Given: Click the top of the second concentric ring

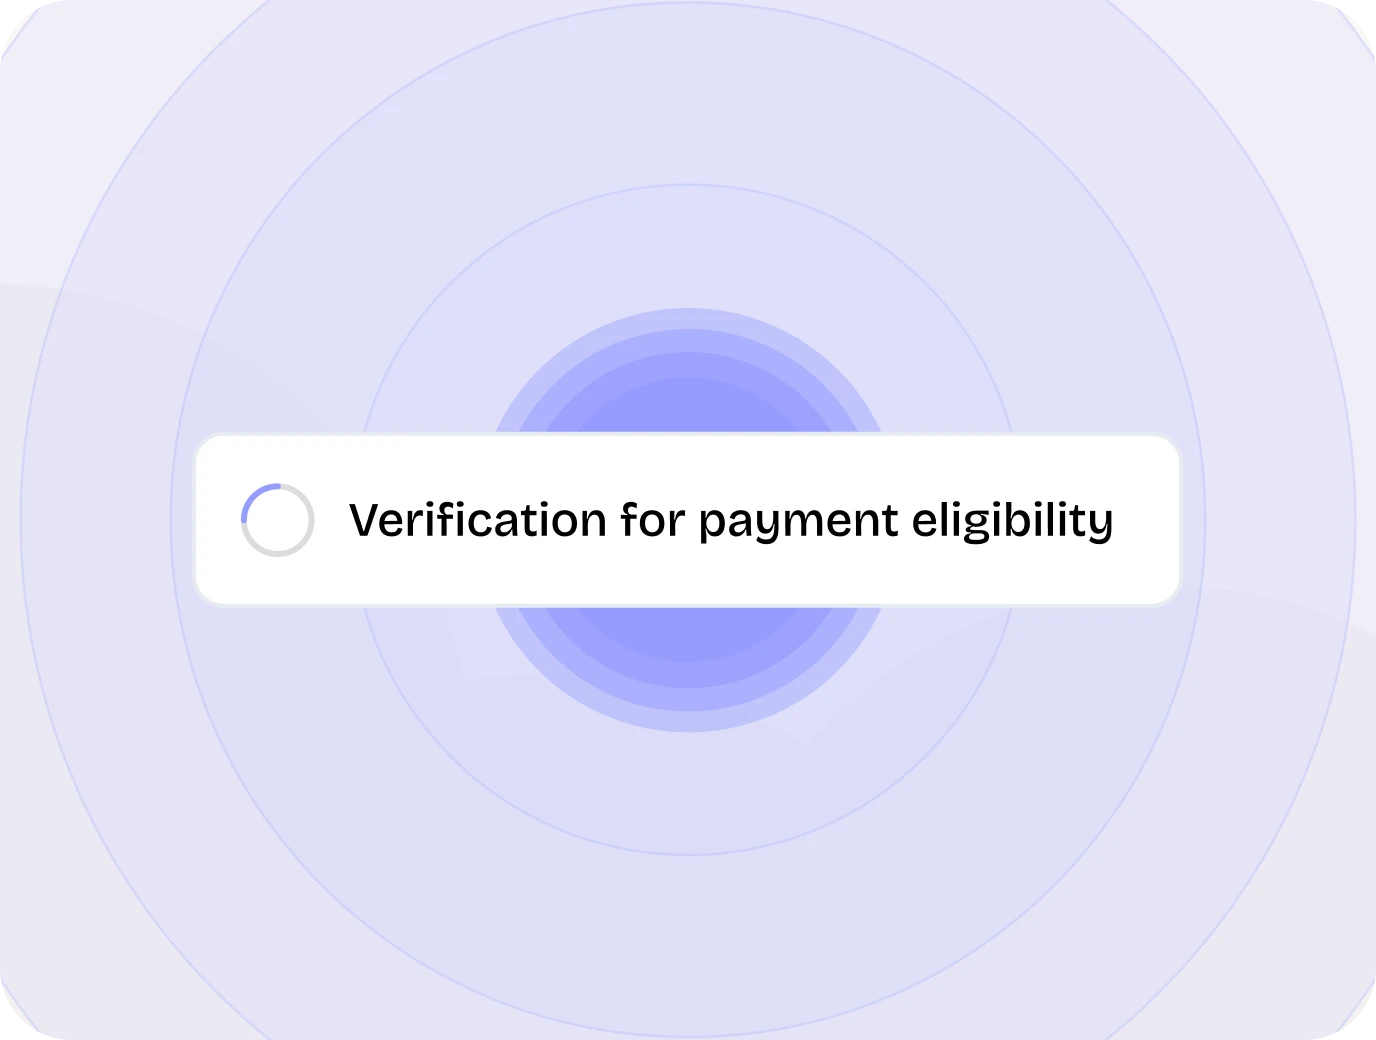Looking at the screenshot, I should [x=688, y=3].
